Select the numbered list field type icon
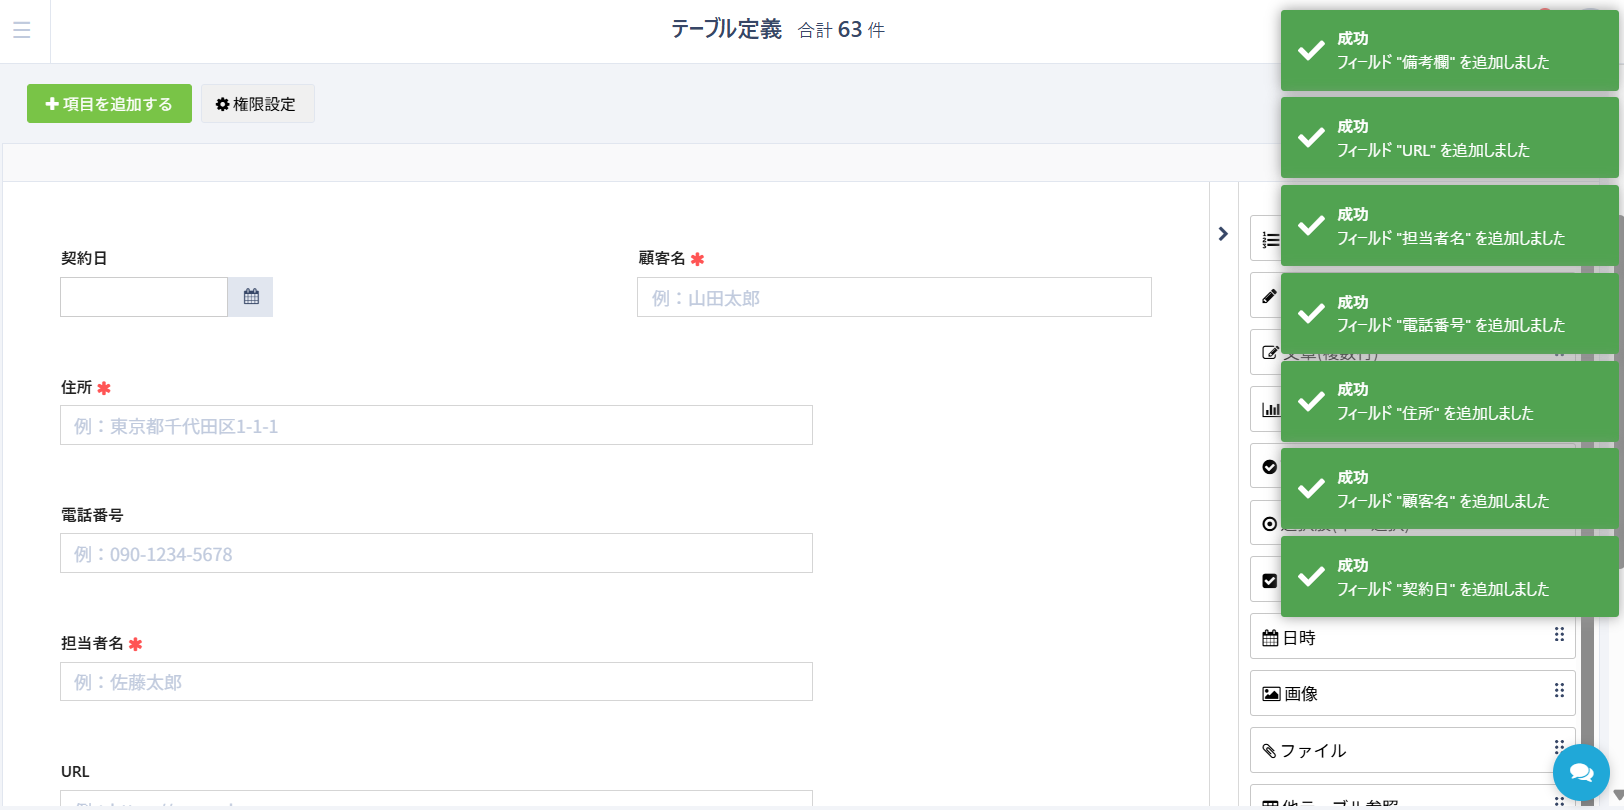Viewport: 1624px width, 810px height. (1270, 240)
